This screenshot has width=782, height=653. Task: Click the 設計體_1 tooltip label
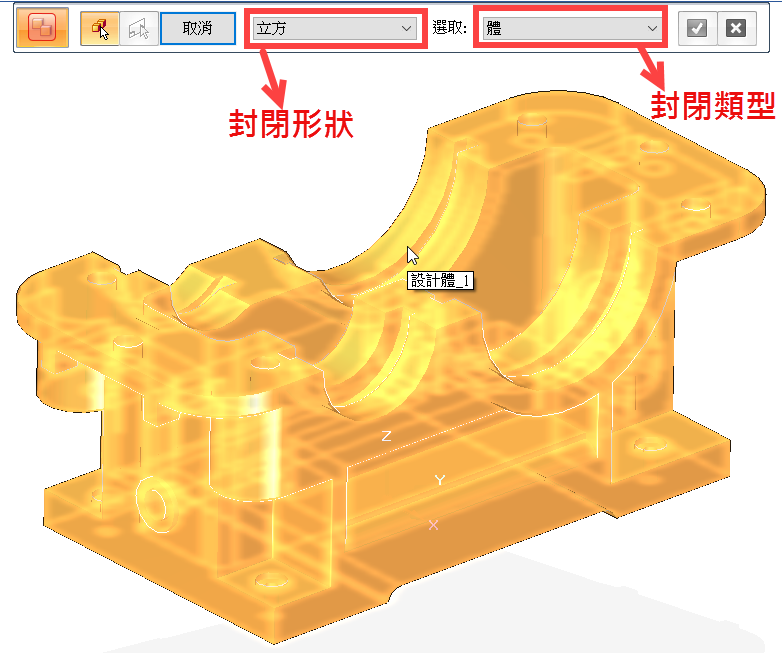440,281
